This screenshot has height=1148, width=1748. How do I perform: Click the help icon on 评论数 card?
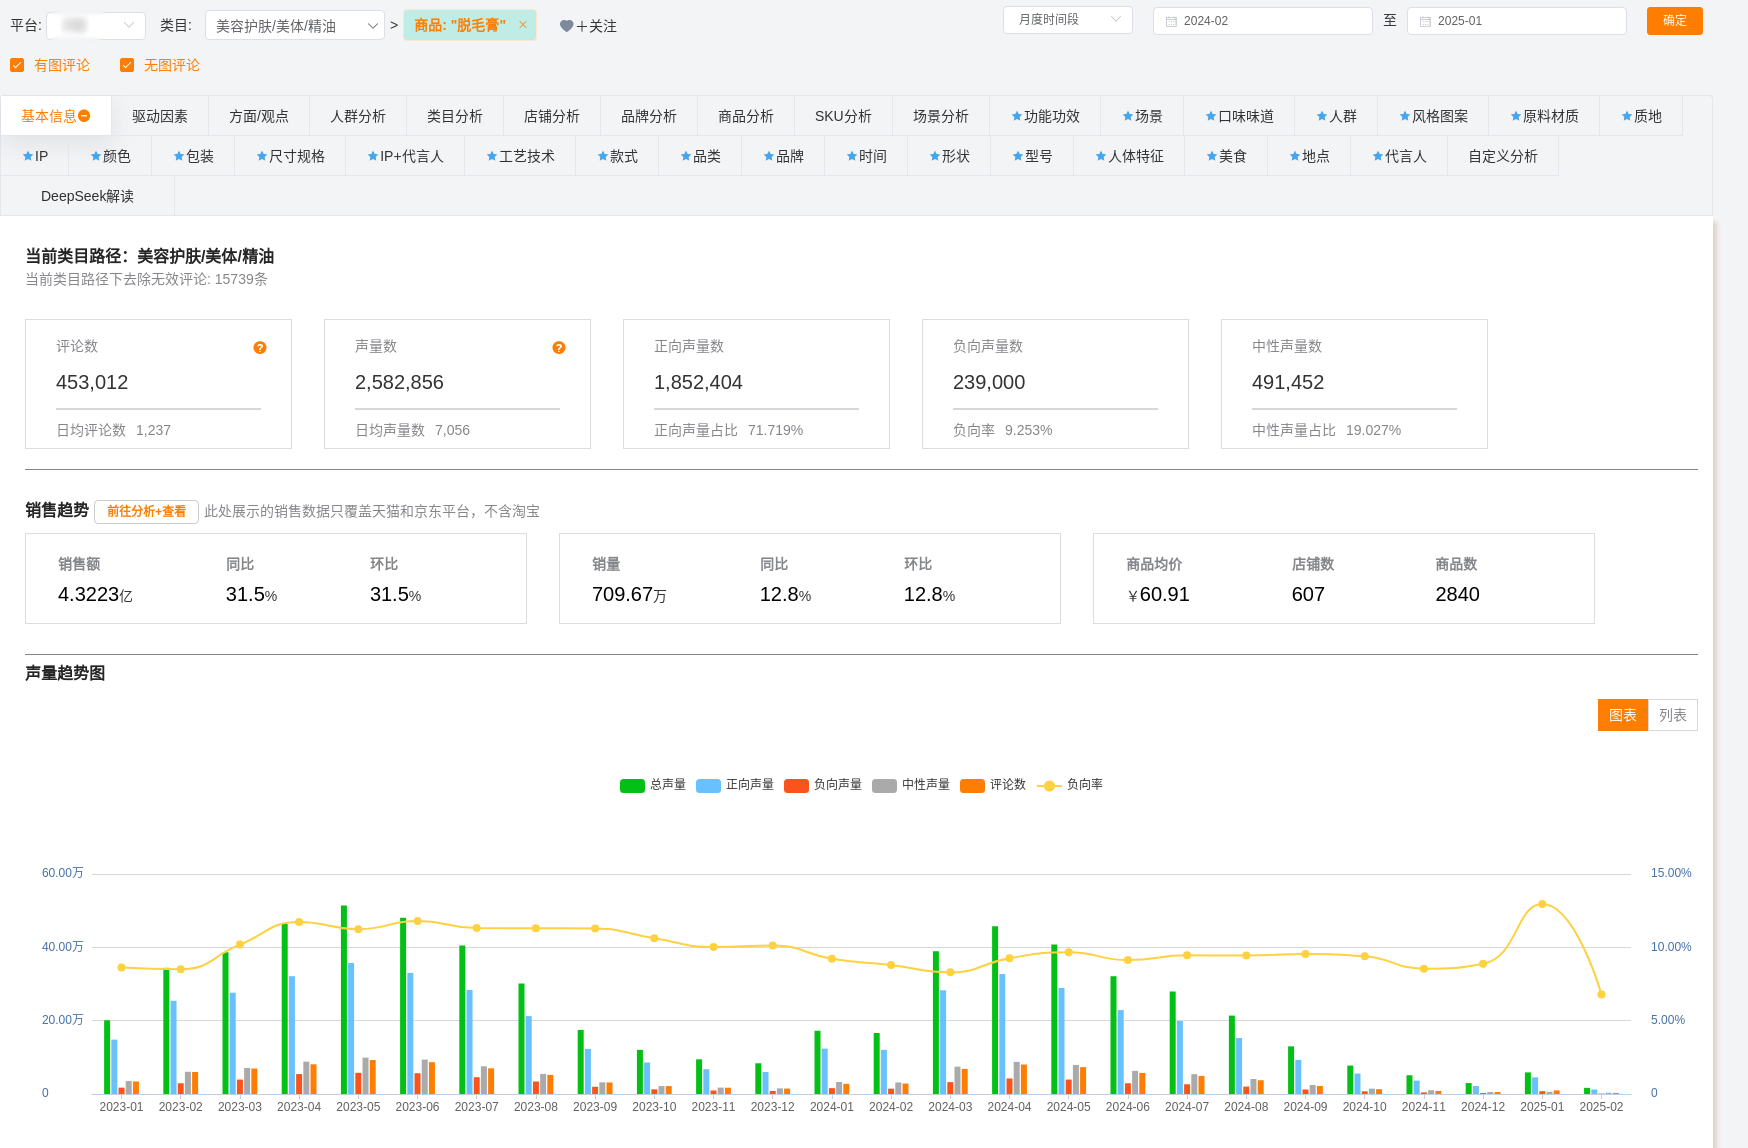coord(260,348)
